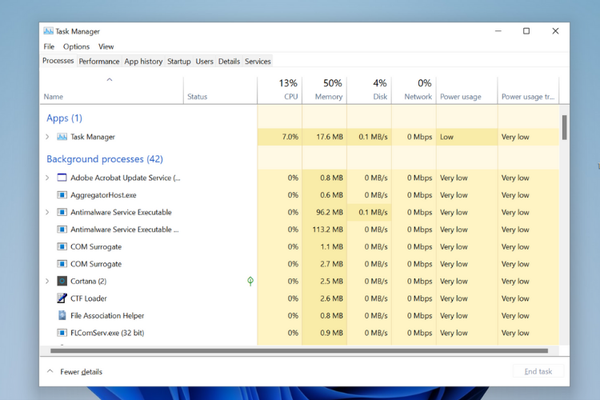
Task: Select the AggregatorHost.exe row name
Action: tap(103, 195)
